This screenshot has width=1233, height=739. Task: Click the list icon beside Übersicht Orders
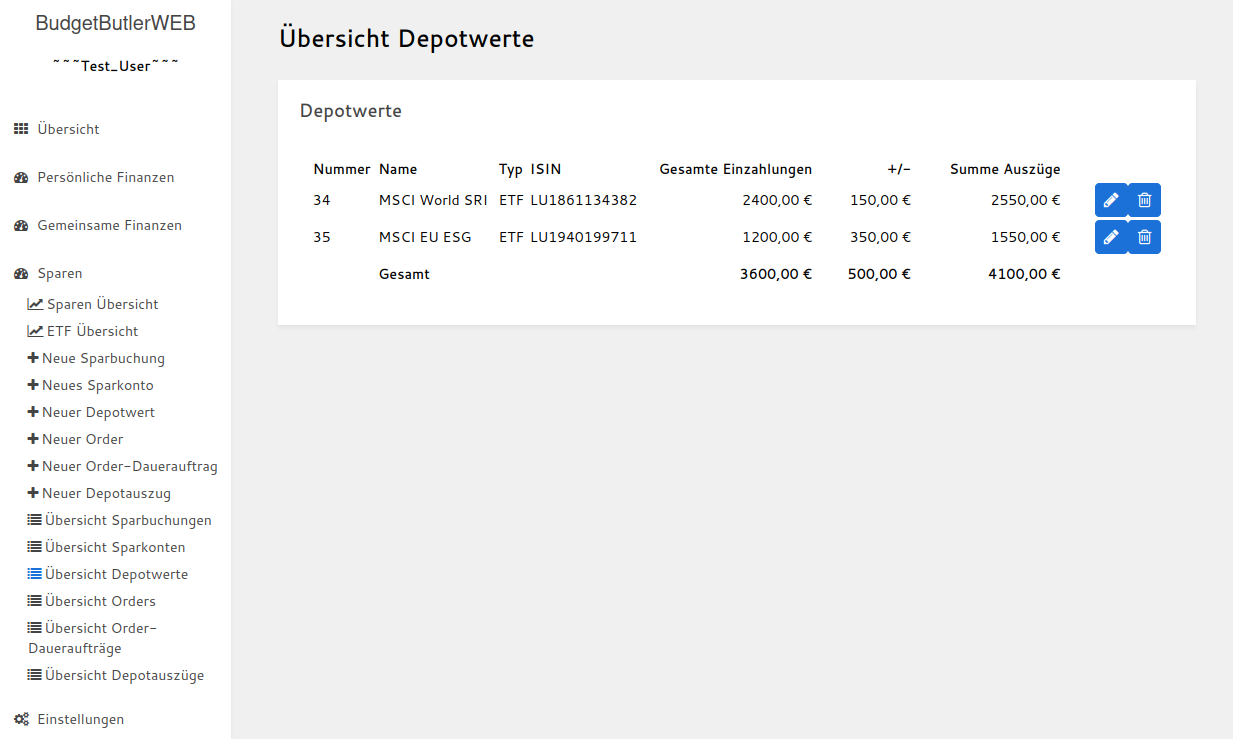(x=35, y=600)
